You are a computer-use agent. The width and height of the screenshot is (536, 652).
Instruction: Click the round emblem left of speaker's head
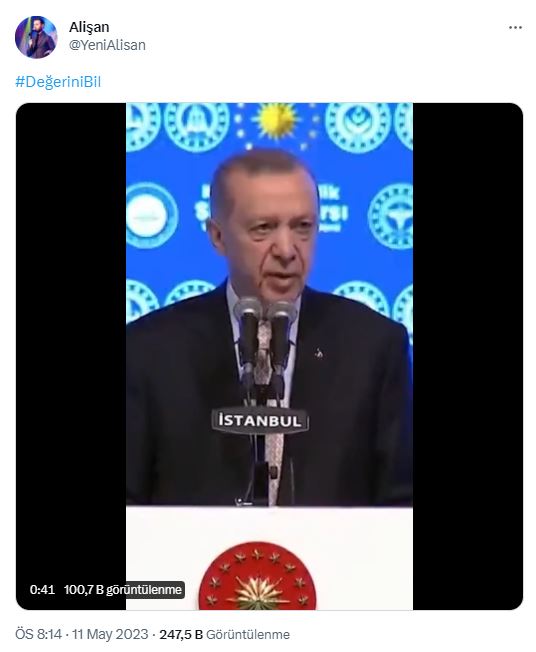coord(152,216)
